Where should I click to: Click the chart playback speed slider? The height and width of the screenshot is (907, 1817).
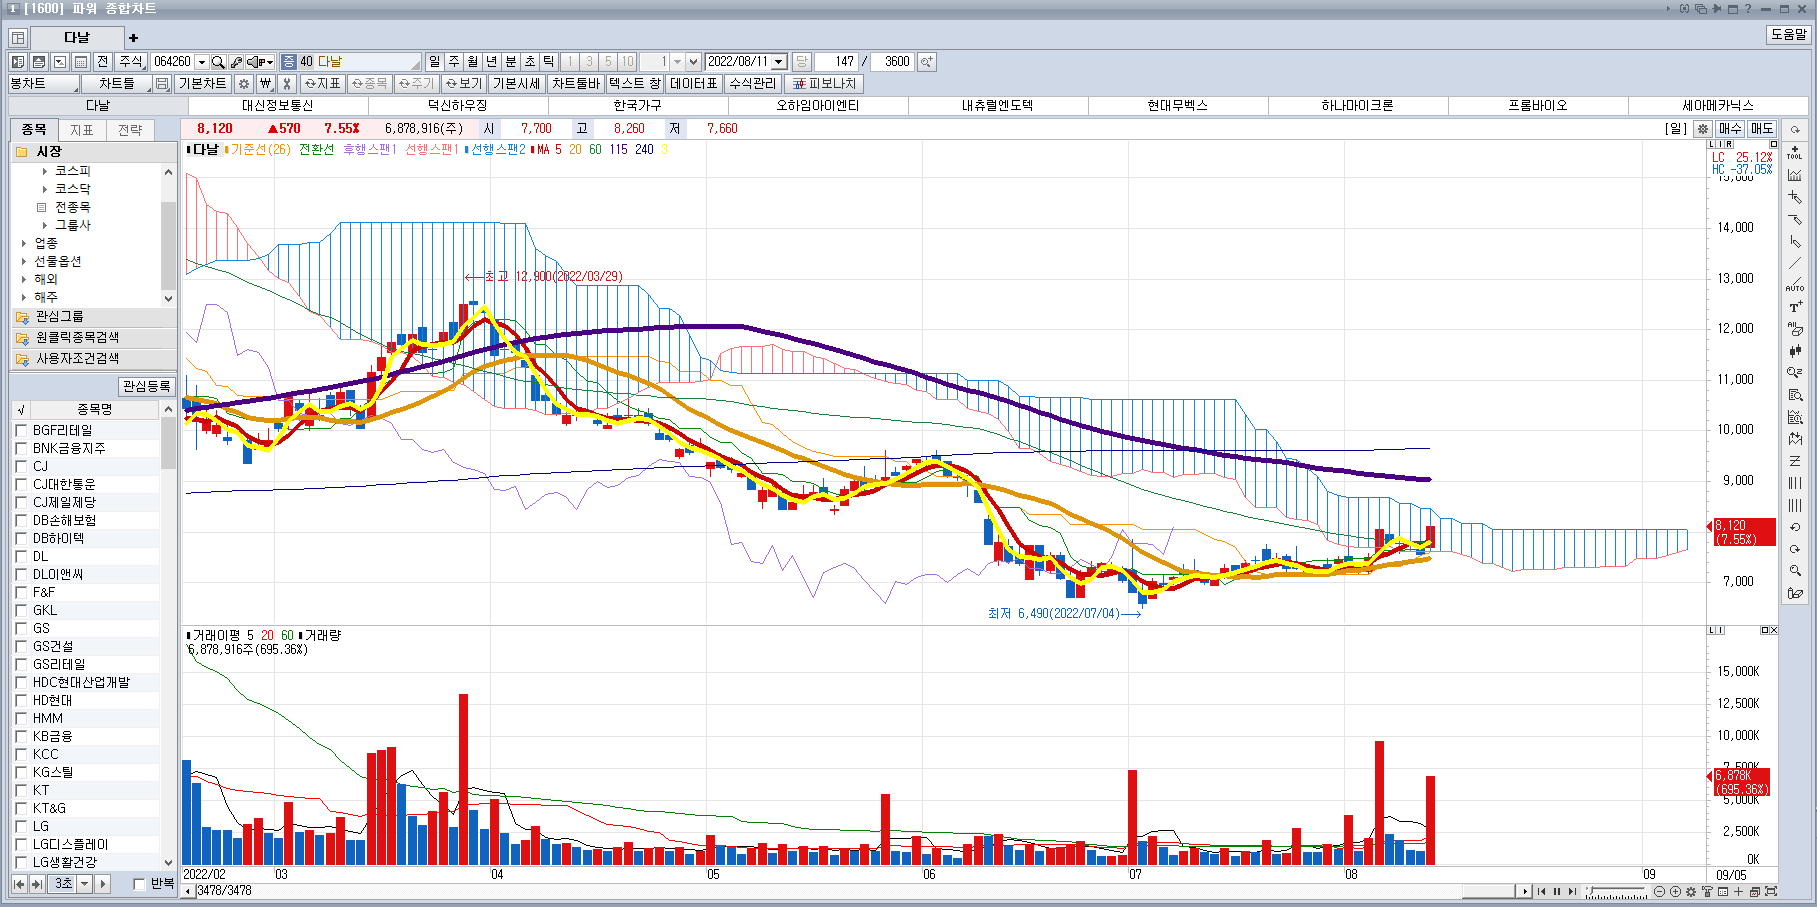pyautogui.click(x=1617, y=891)
